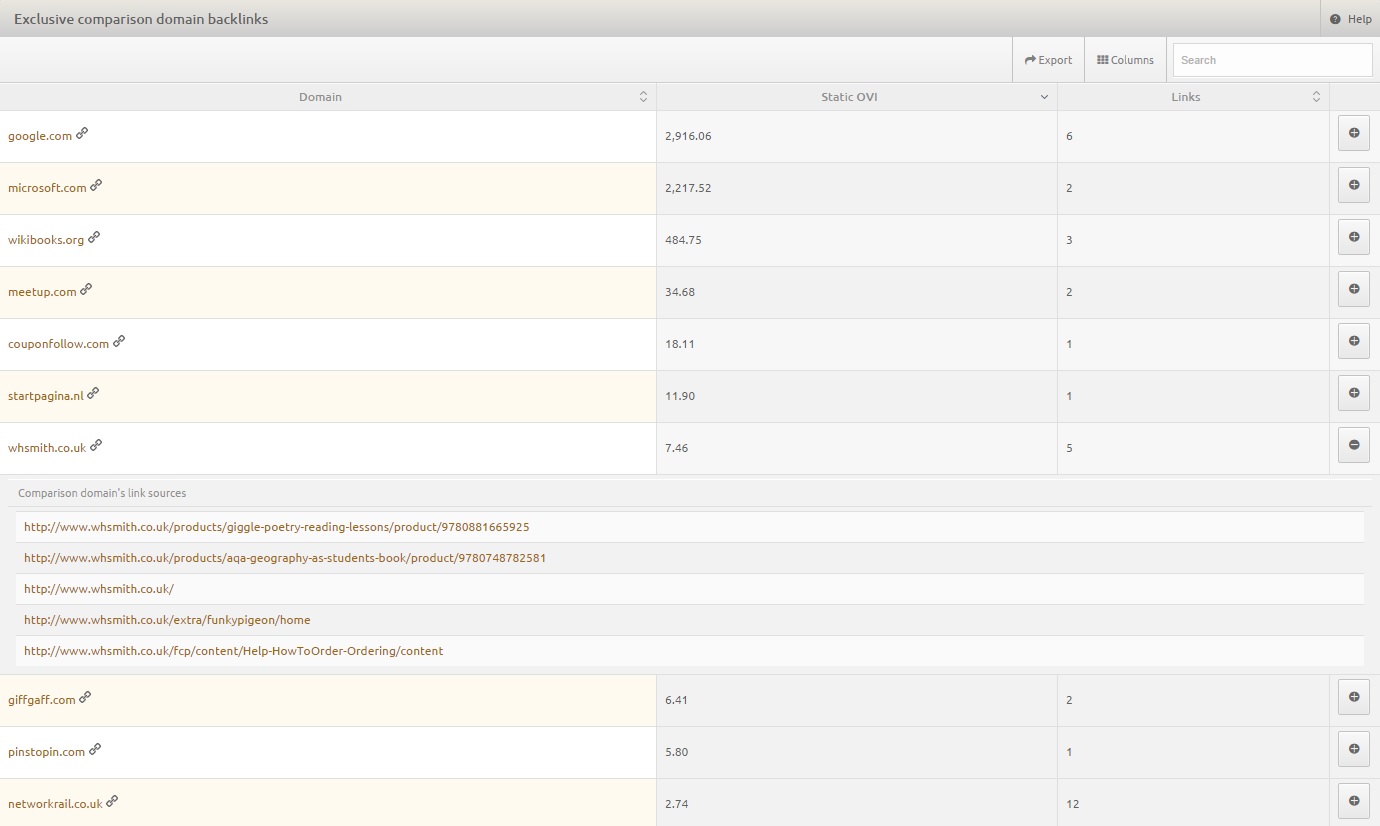Sort by the Domain column header

[328, 97]
